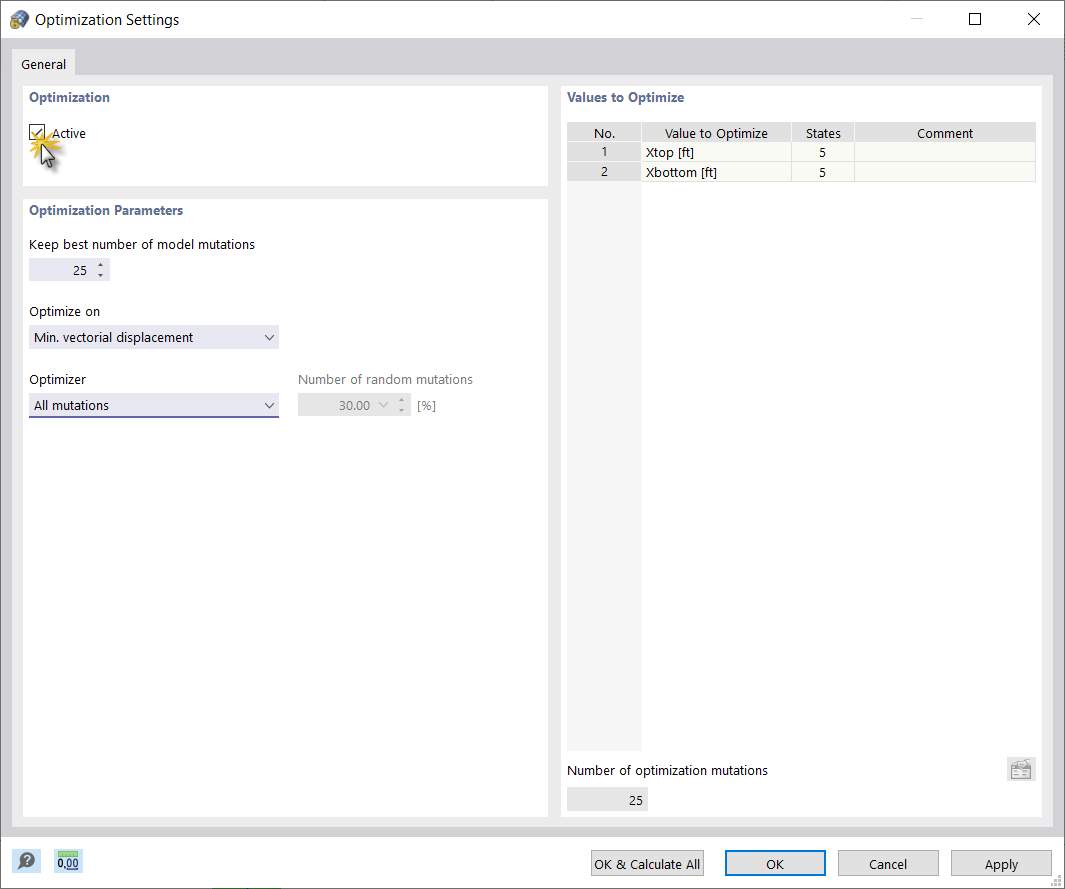The width and height of the screenshot is (1065, 889).
Task: Click the resize grip at bottom-right corner
Action: (1057, 881)
